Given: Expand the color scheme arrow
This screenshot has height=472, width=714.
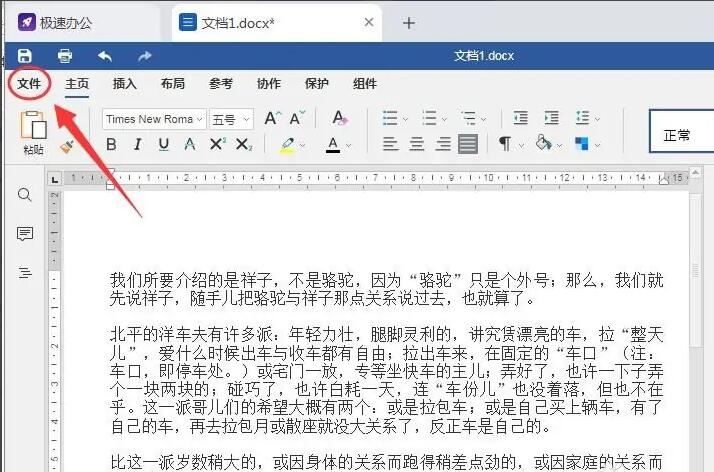Looking at the screenshot, I should (x=597, y=146).
